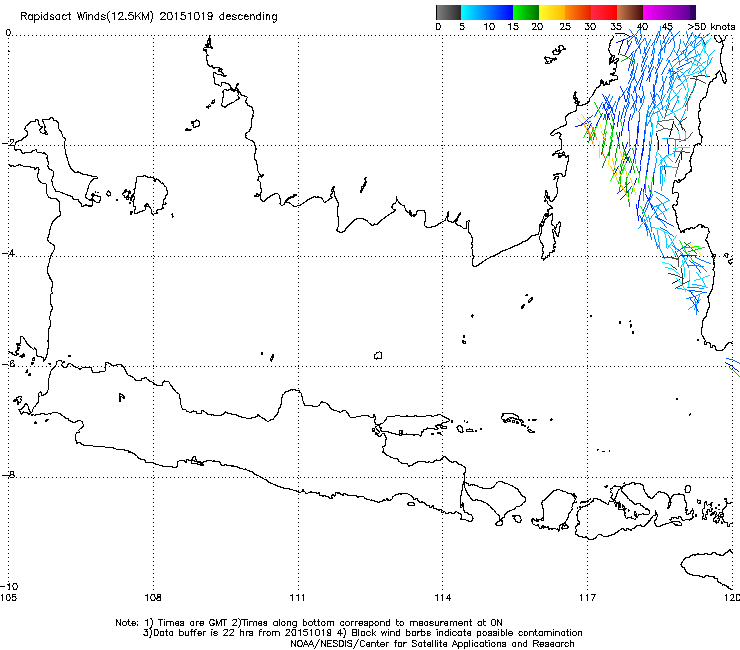Screen dimensions: 740x650
Task: Click latitude axis label "-10"
Action: pos(9,586)
